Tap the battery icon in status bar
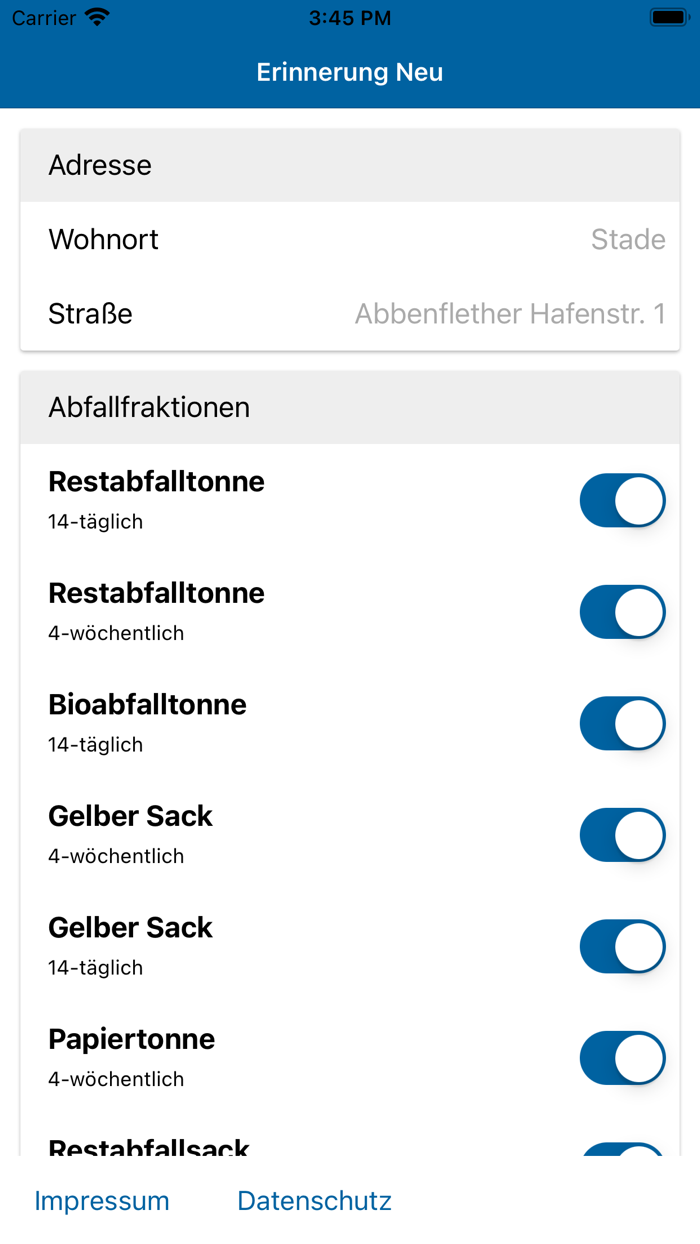Image resolution: width=700 pixels, height=1244 pixels. click(667, 17)
